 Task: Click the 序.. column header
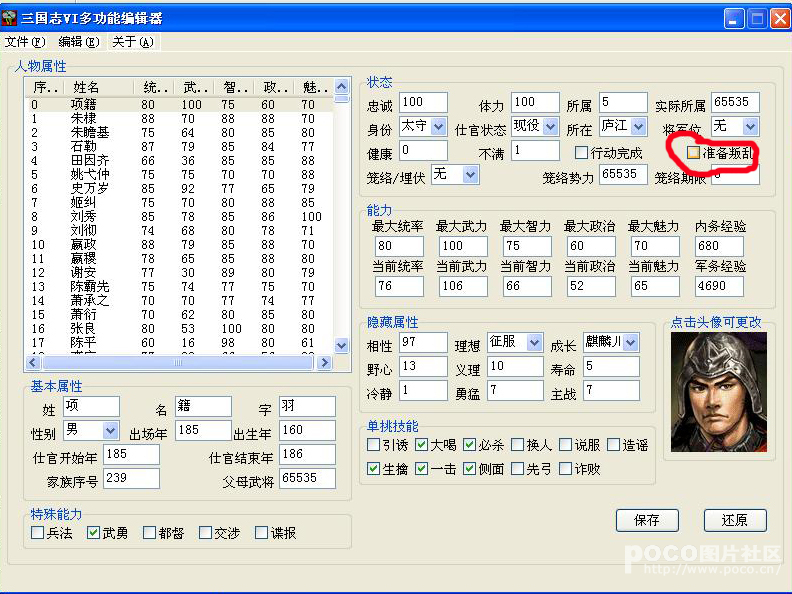[45, 87]
